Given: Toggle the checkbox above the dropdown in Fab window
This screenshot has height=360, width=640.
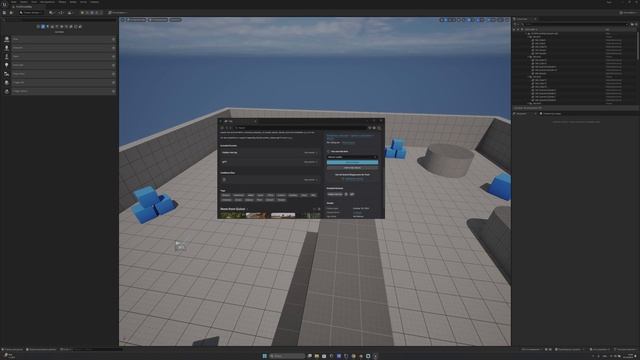Looking at the screenshot, I should point(329,151).
